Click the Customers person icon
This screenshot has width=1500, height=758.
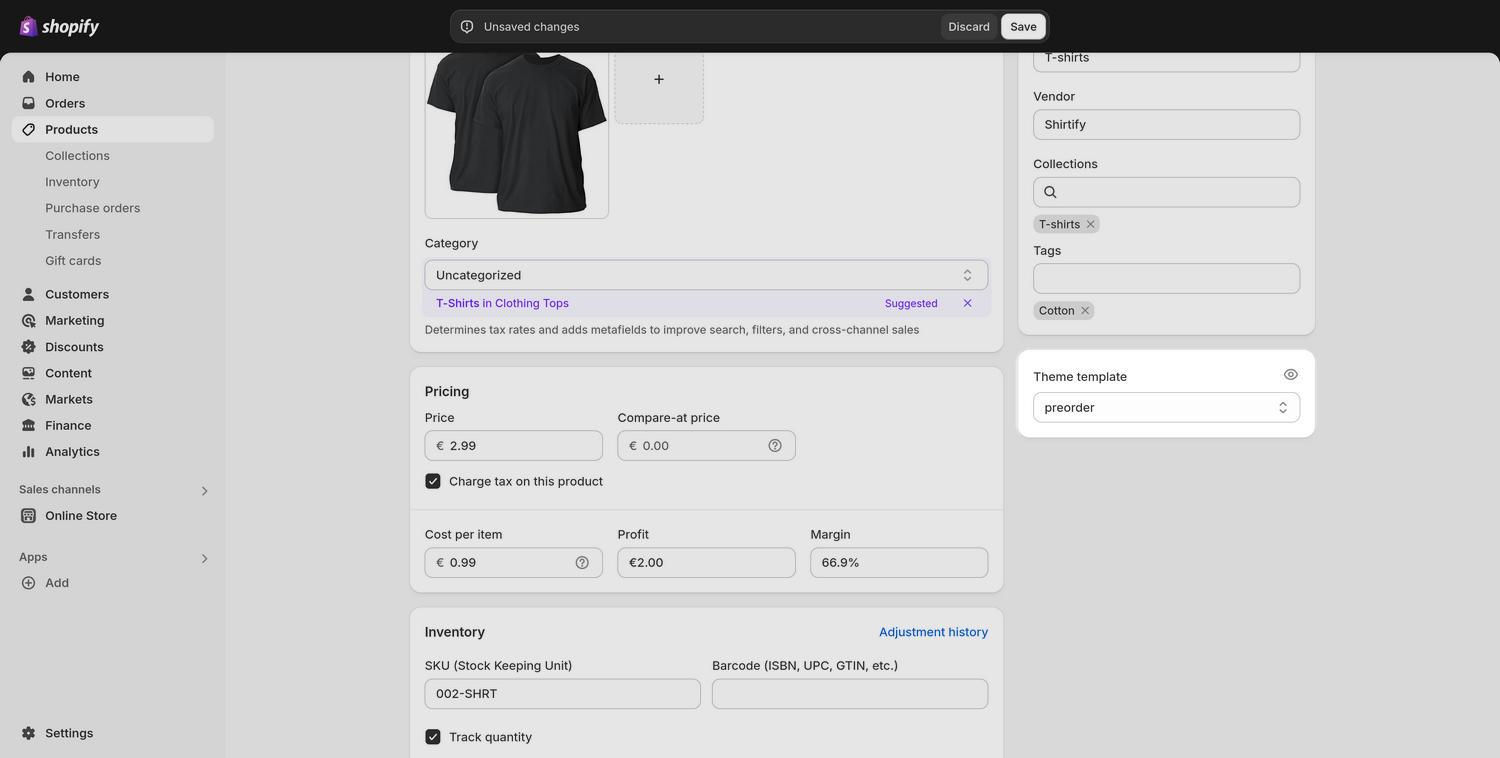(x=28, y=294)
